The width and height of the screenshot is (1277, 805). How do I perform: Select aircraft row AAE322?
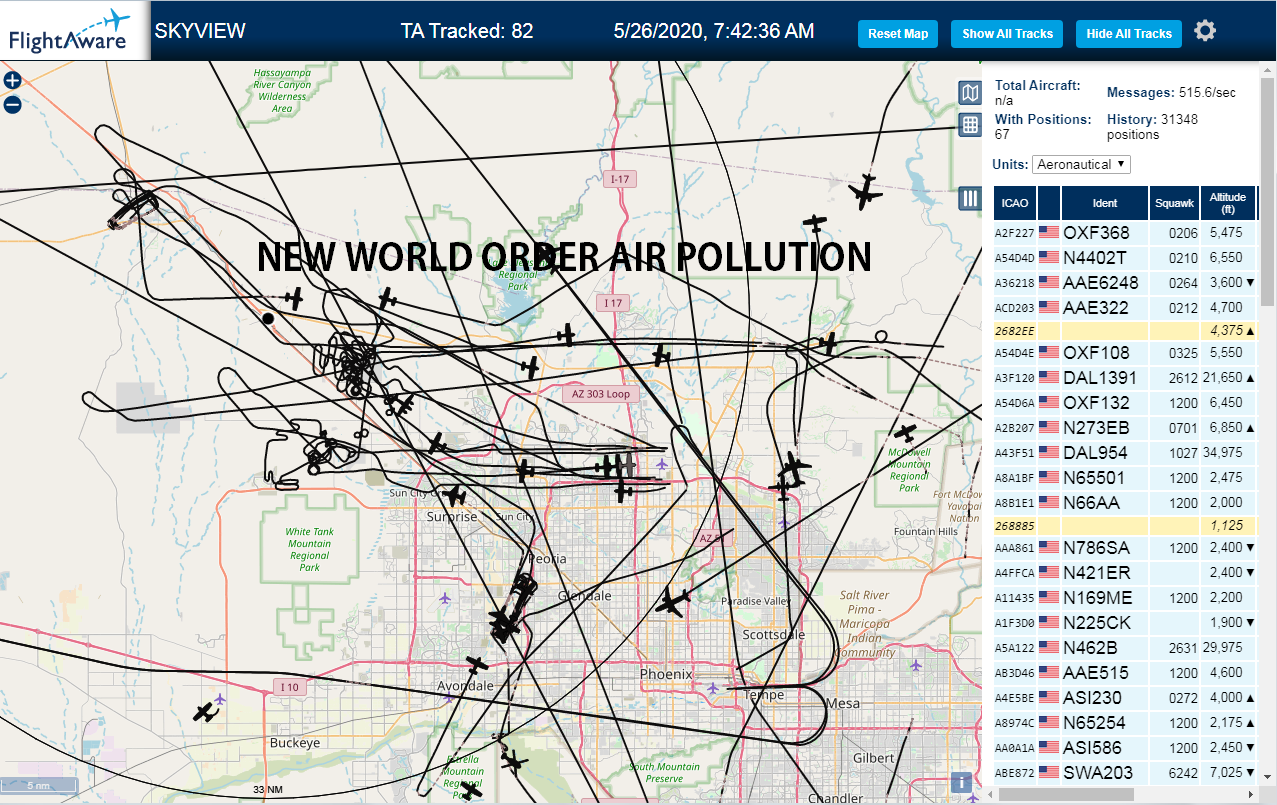(1124, 308)
